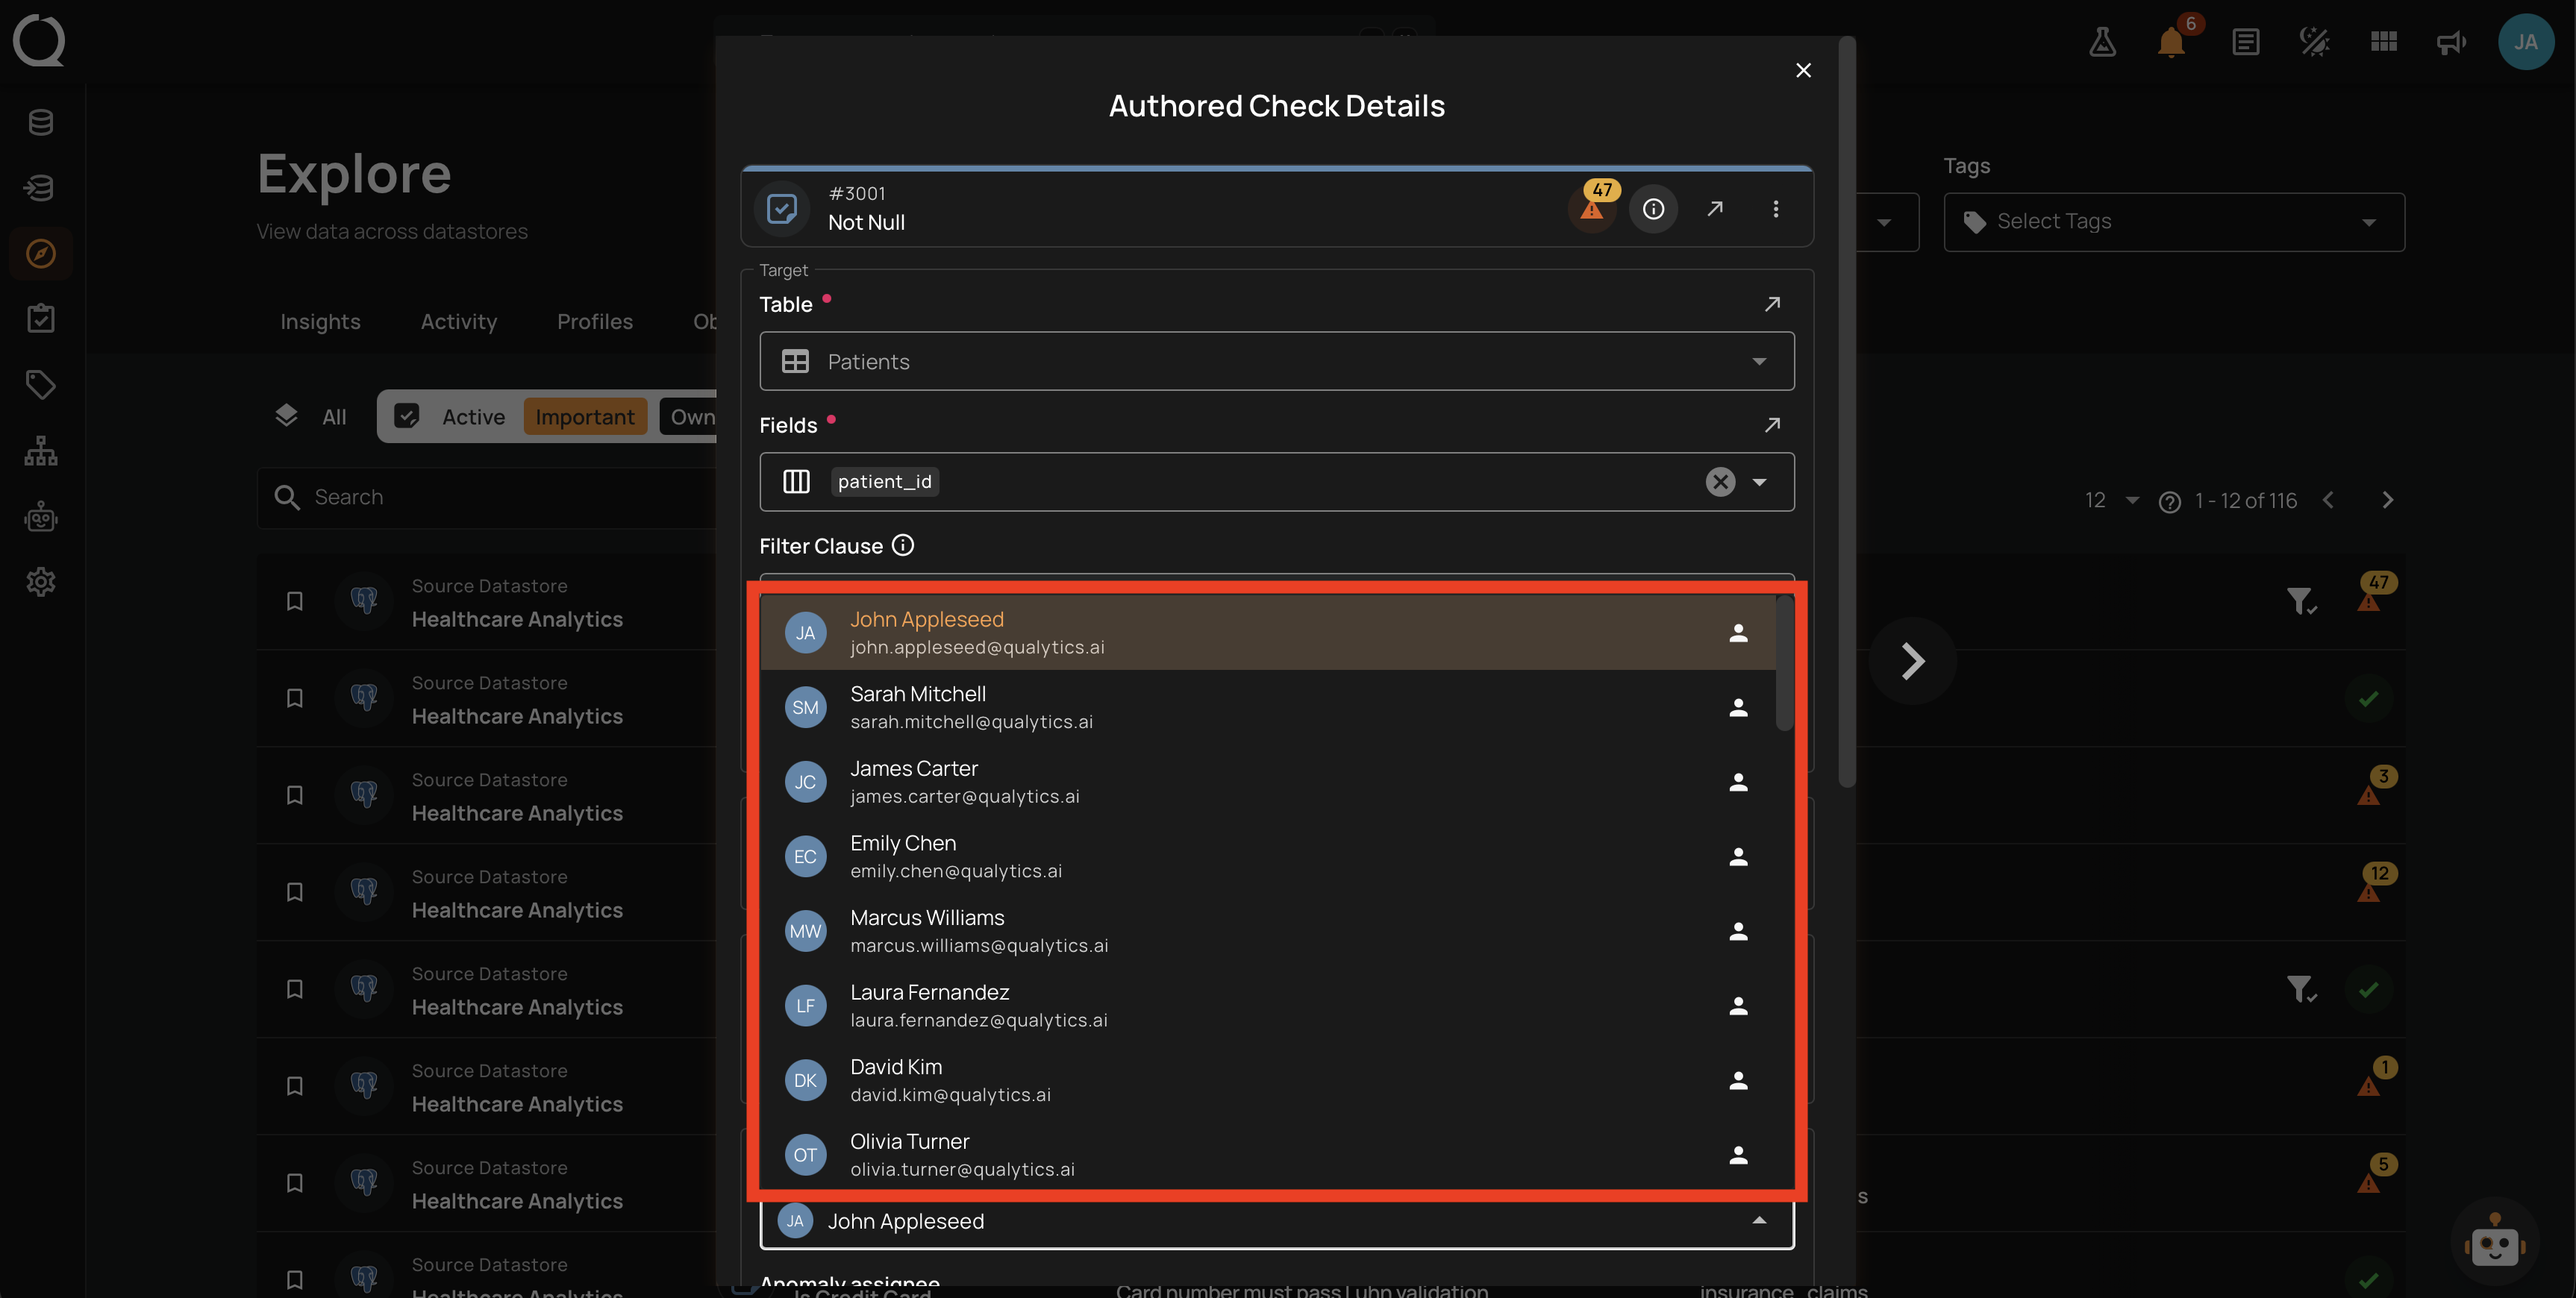
Task: Open the three-dot menu on check #3001
Action: pos(1775,209)
